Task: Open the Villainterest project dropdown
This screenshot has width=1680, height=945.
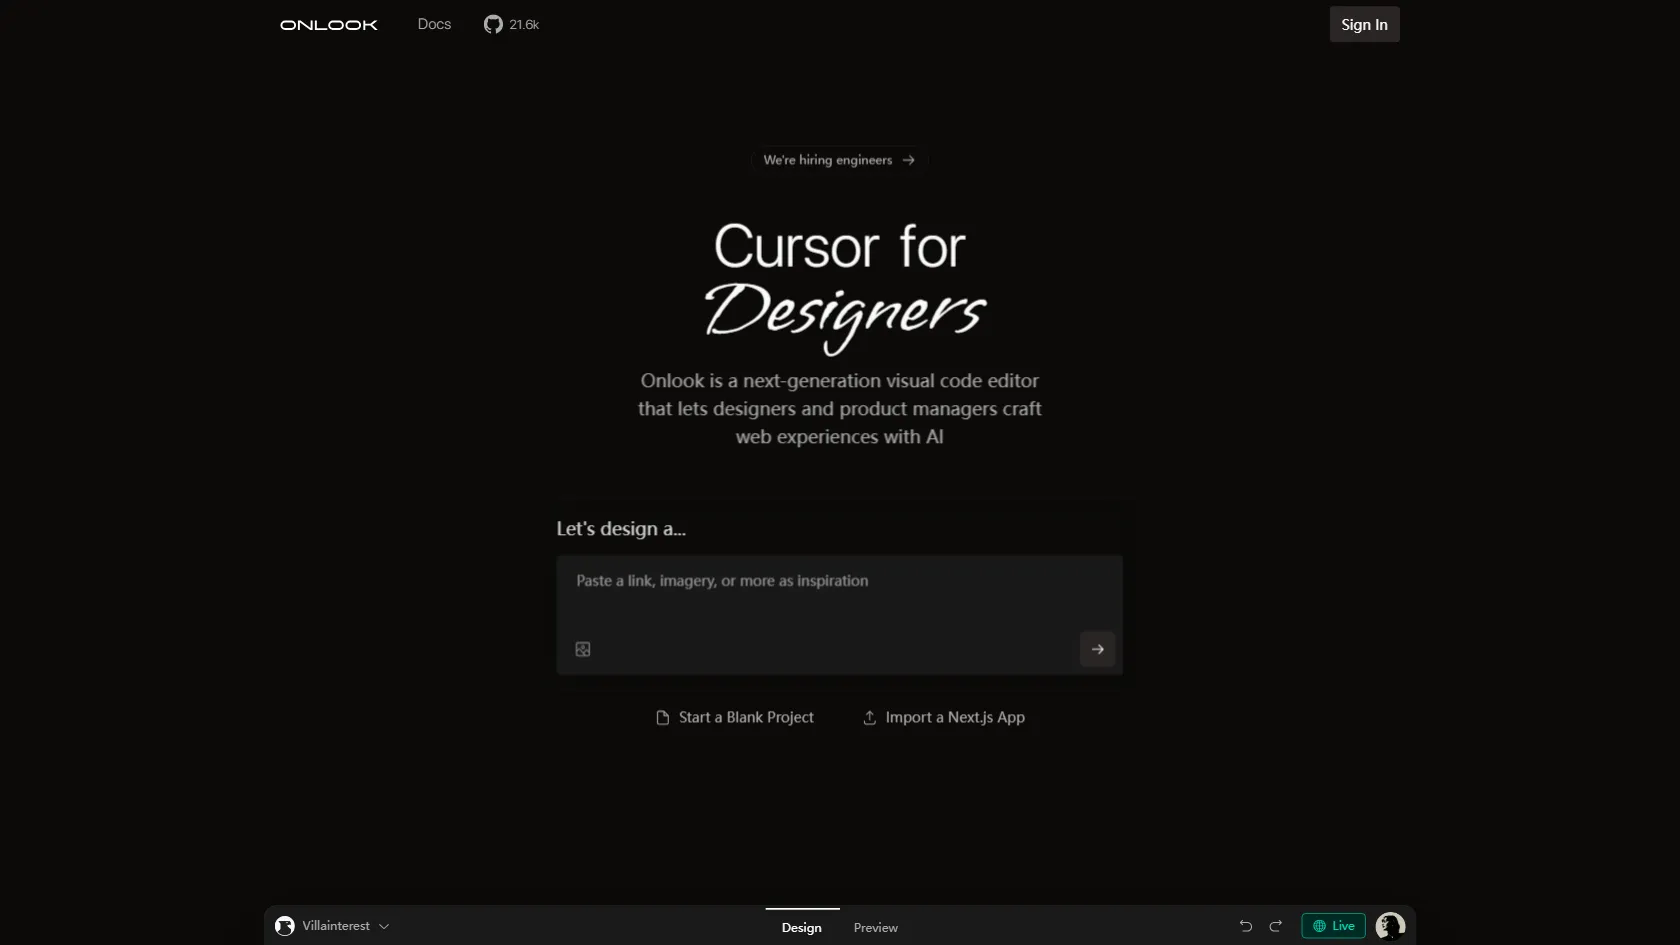Action: [332, 926]
